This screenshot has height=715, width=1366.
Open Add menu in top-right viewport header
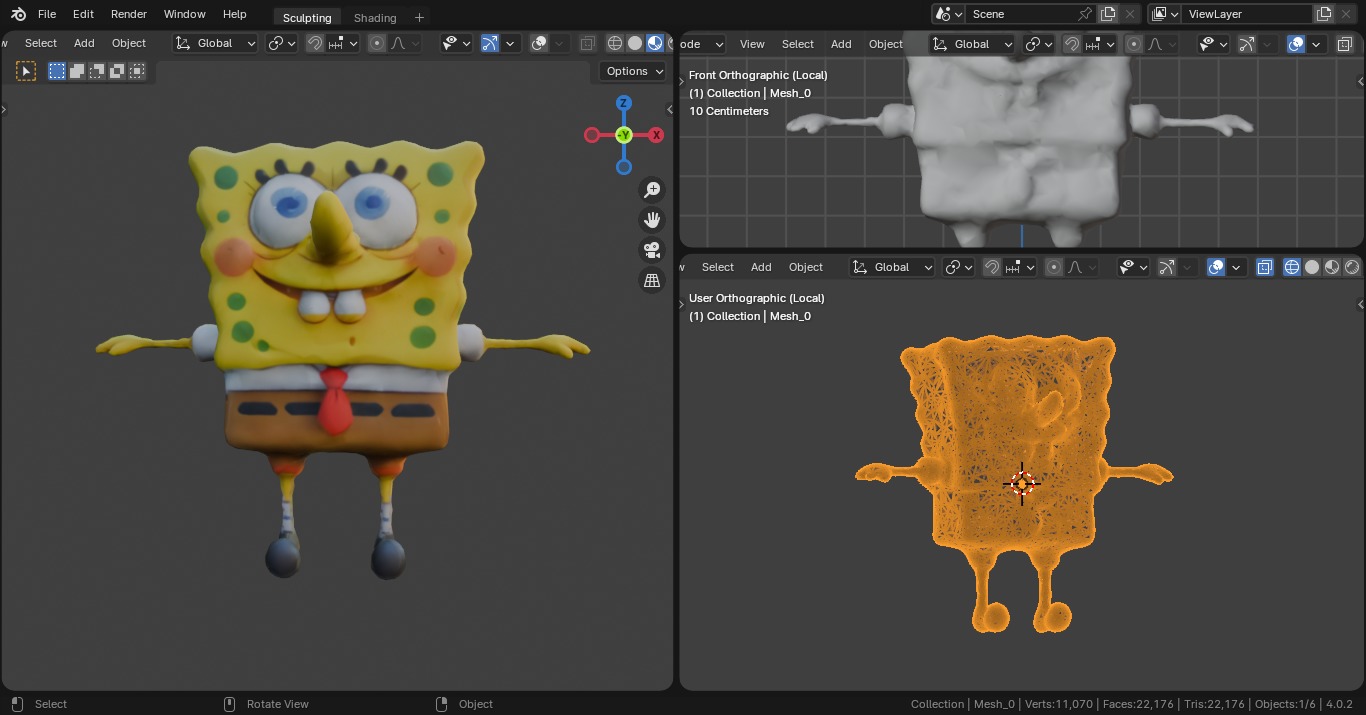[841, 44]
